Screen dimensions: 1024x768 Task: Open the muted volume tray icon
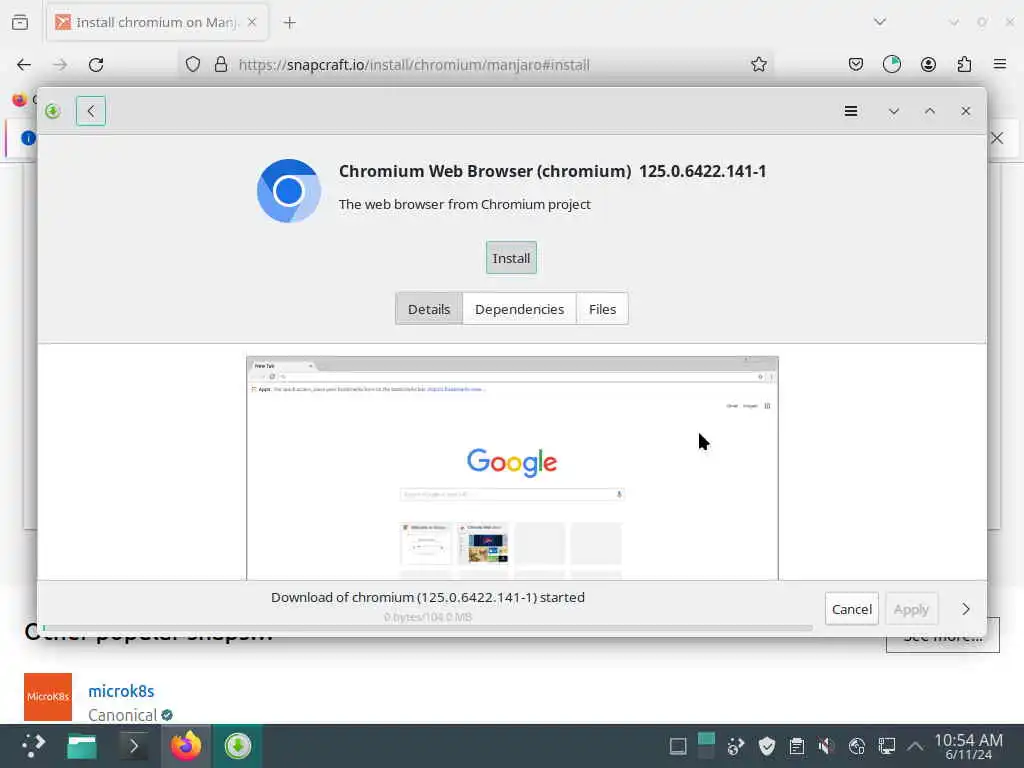coord(826,746)
